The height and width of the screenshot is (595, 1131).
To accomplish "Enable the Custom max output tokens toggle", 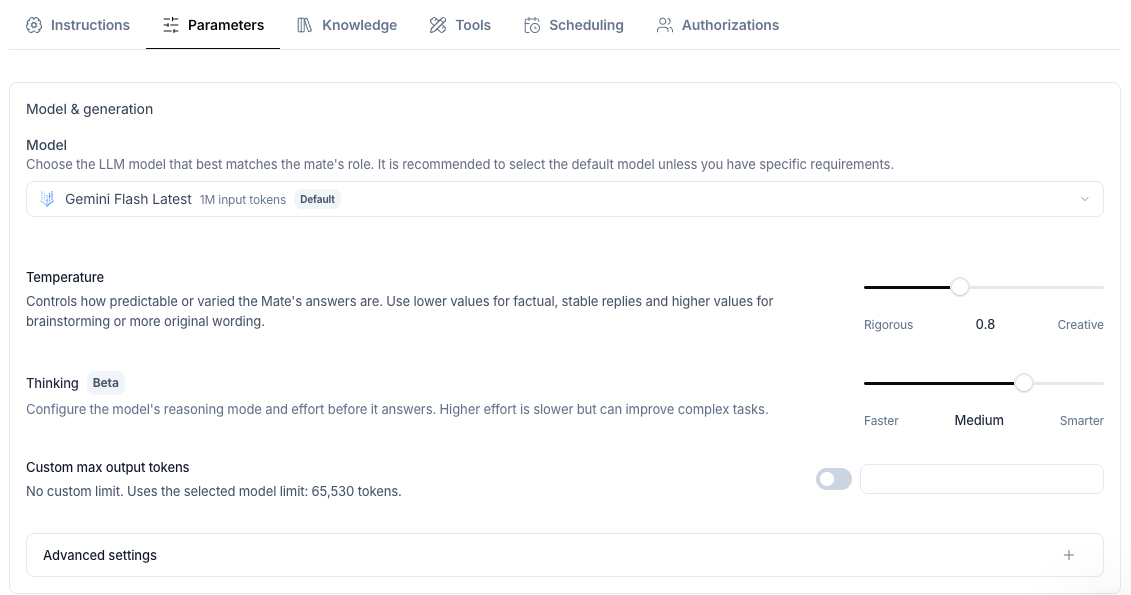I will pos(834,479).
